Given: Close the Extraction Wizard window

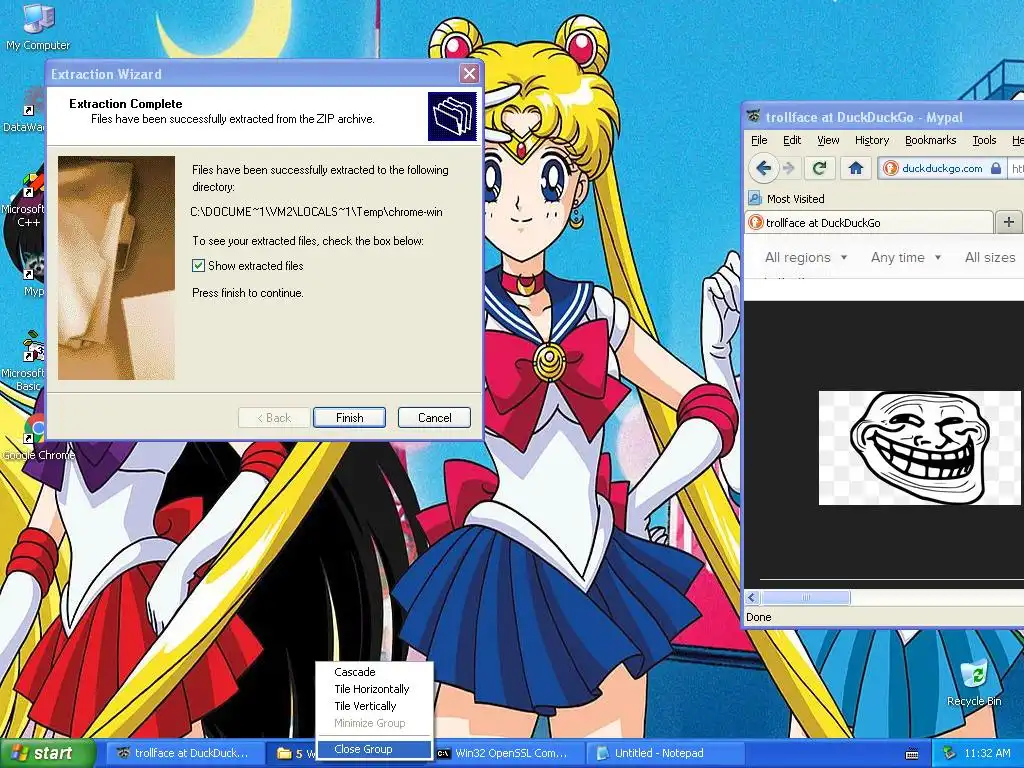Looking at the screenshot, I should coord(469,73).
